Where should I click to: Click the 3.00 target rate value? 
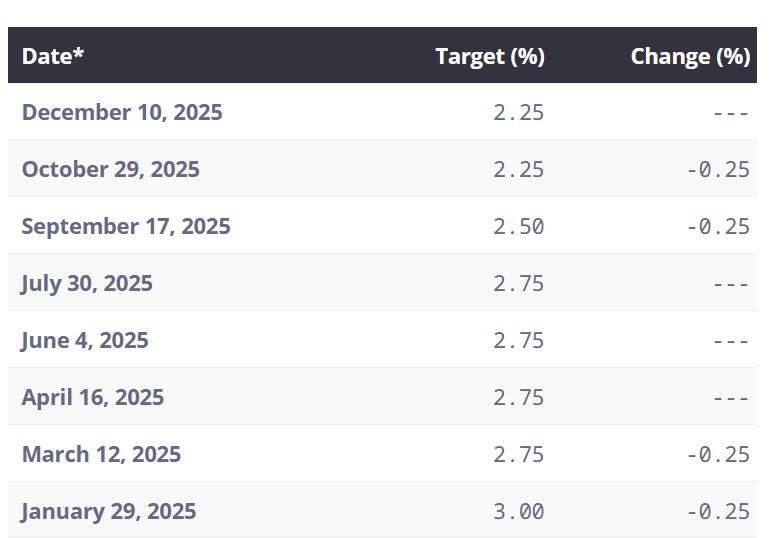pos(519,512)
